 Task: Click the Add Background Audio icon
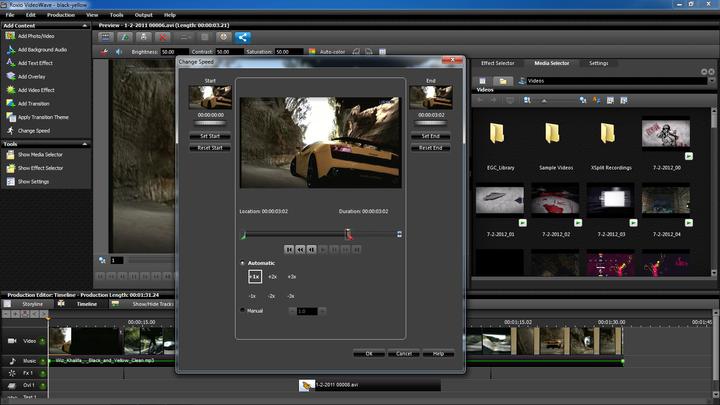click(x=10, y=50)
